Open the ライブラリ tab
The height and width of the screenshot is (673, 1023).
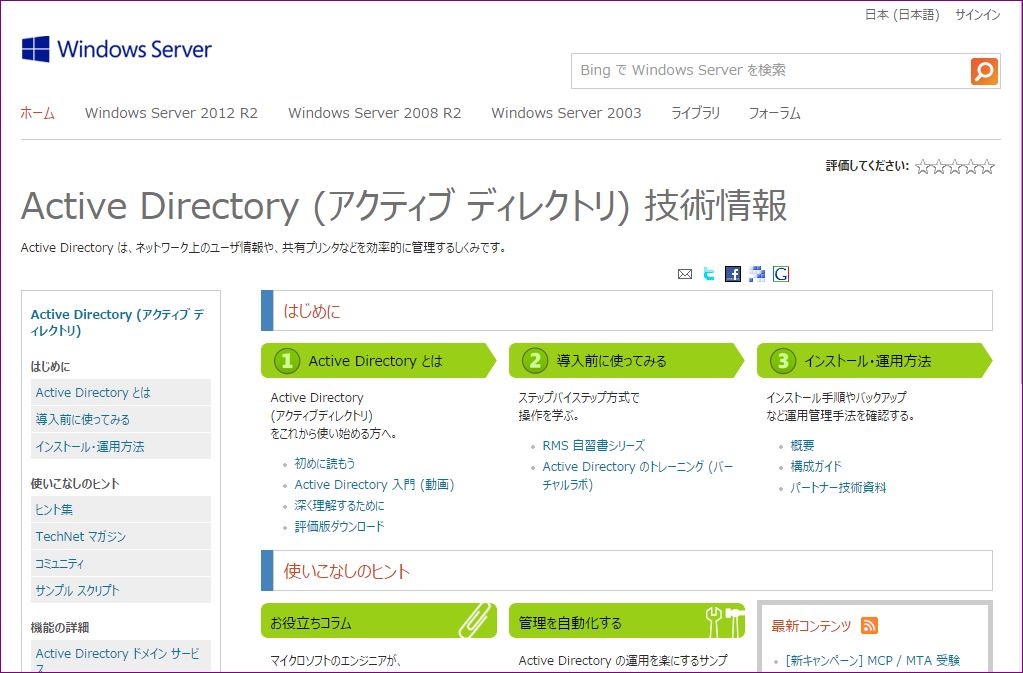point(695,113)
